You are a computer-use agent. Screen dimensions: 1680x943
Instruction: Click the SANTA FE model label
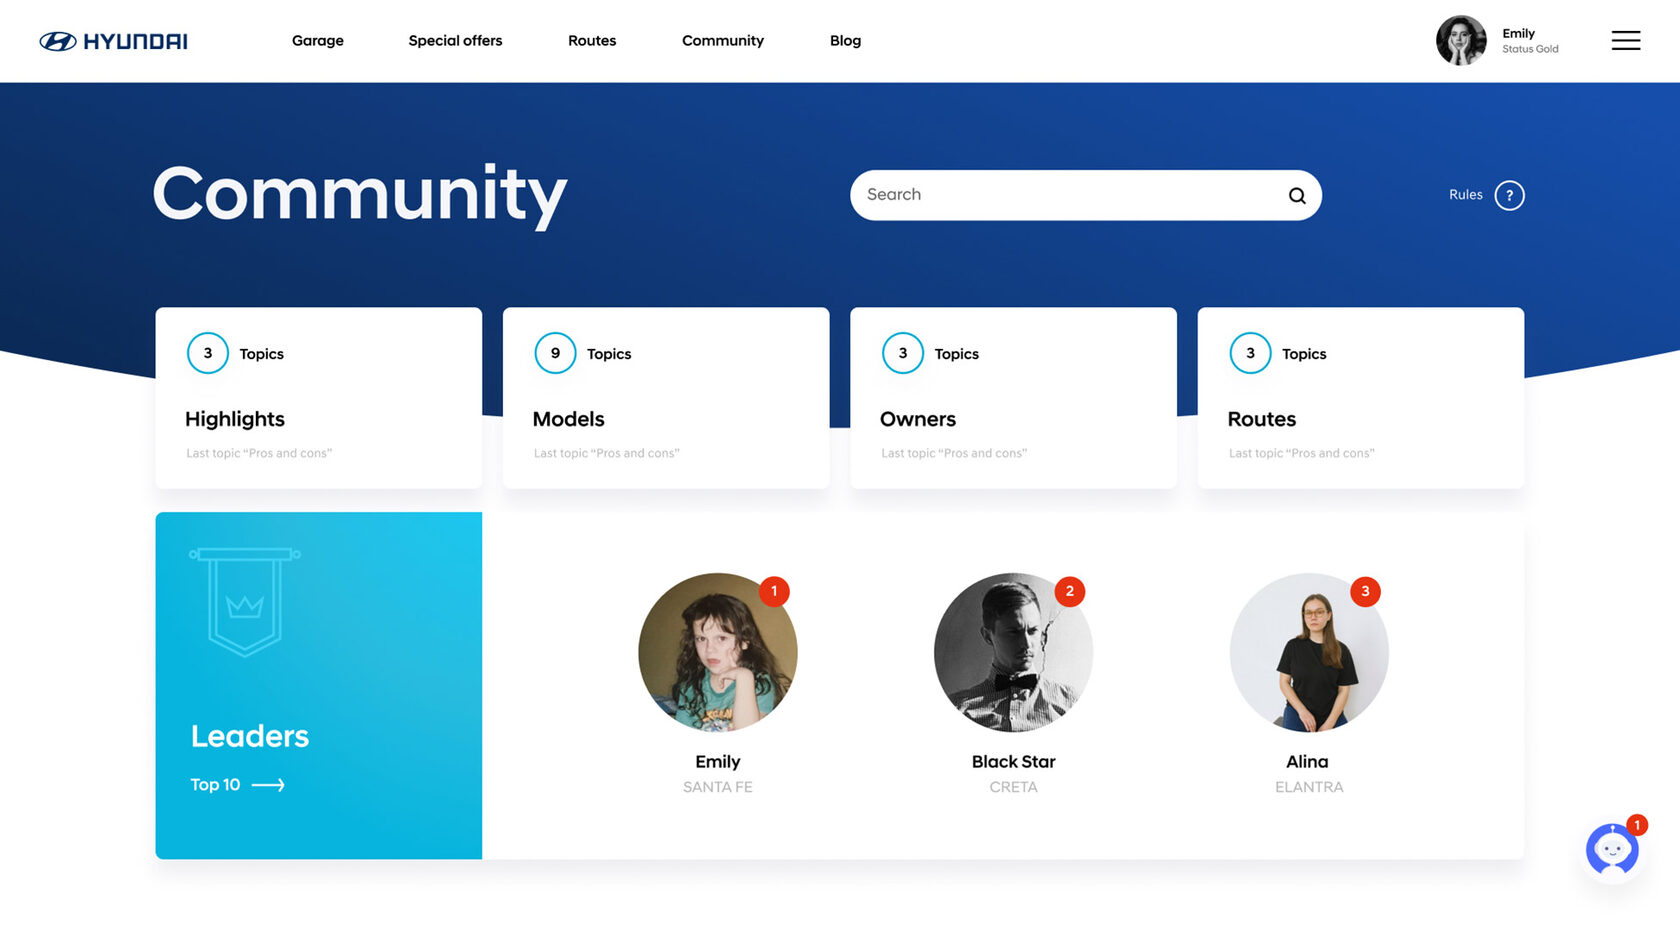pyautogui.click(x=718, y=787)
